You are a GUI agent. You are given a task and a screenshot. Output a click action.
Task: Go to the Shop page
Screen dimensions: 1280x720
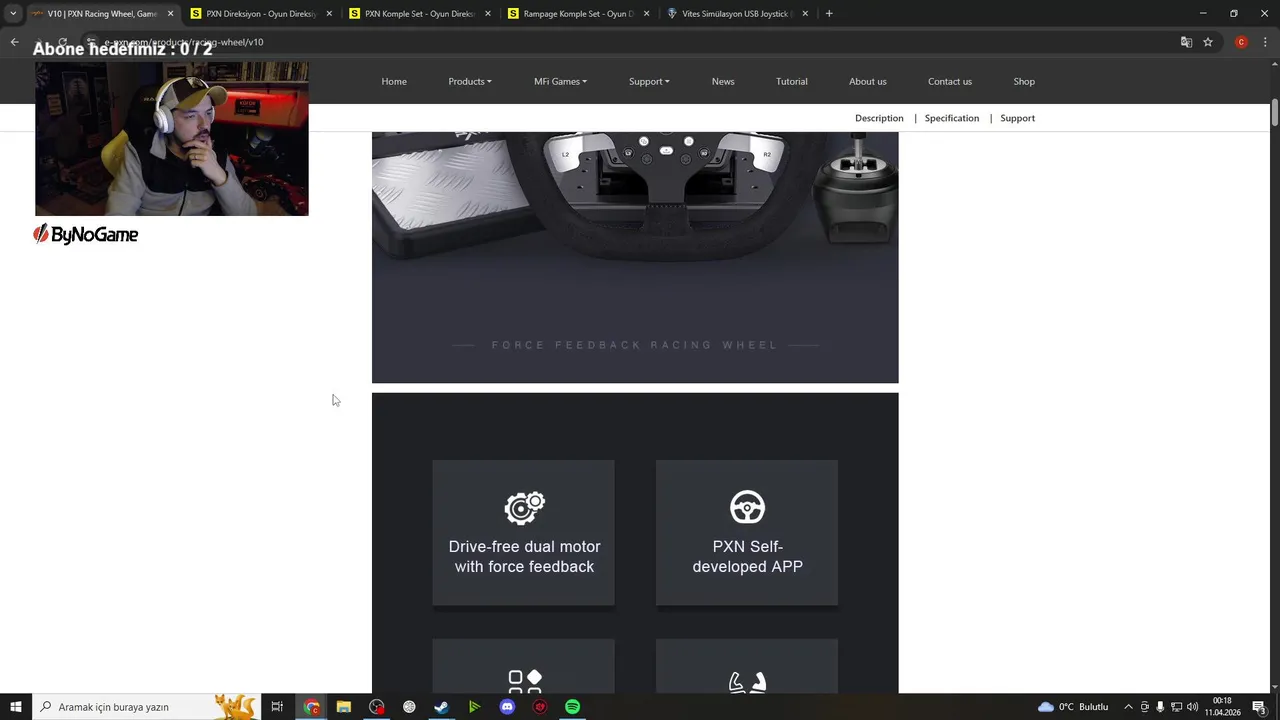[1024, 81]
